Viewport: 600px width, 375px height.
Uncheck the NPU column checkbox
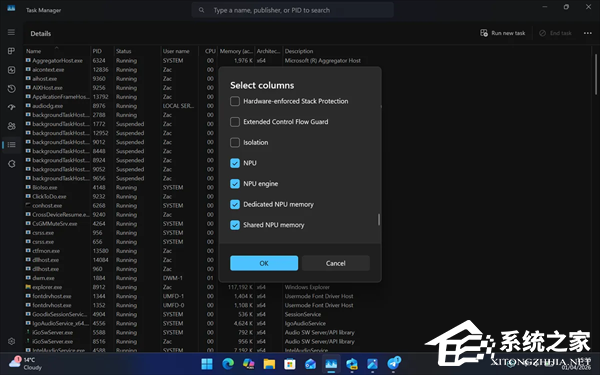tap(235, 163)
